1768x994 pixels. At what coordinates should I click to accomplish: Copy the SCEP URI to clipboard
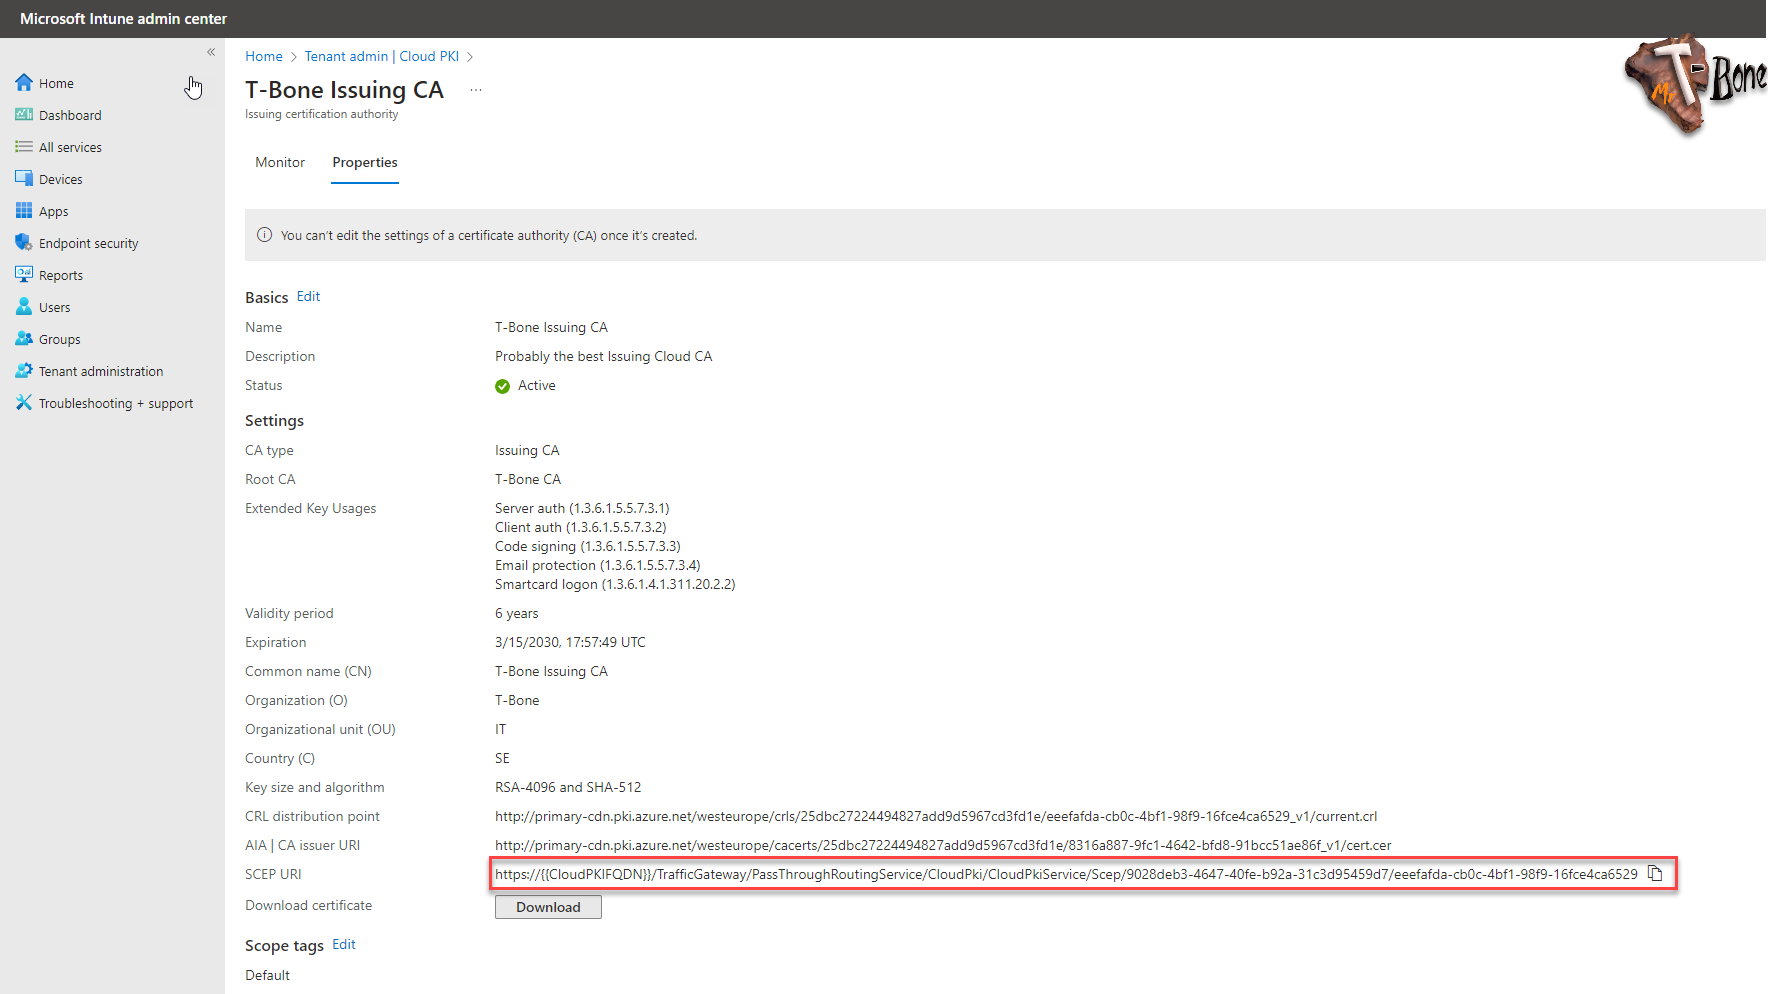1656,873
